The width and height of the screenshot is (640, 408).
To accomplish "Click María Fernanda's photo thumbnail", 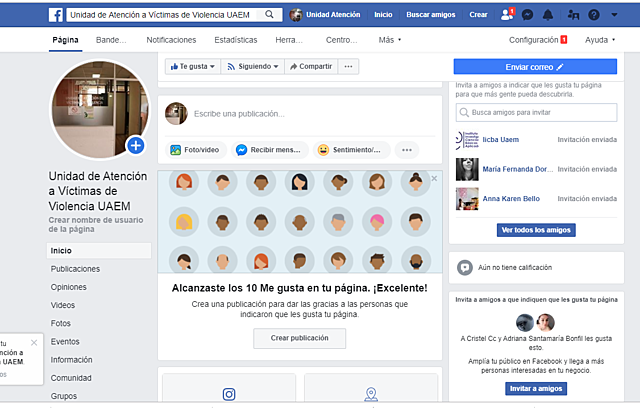I will click(x=467, y=169).
